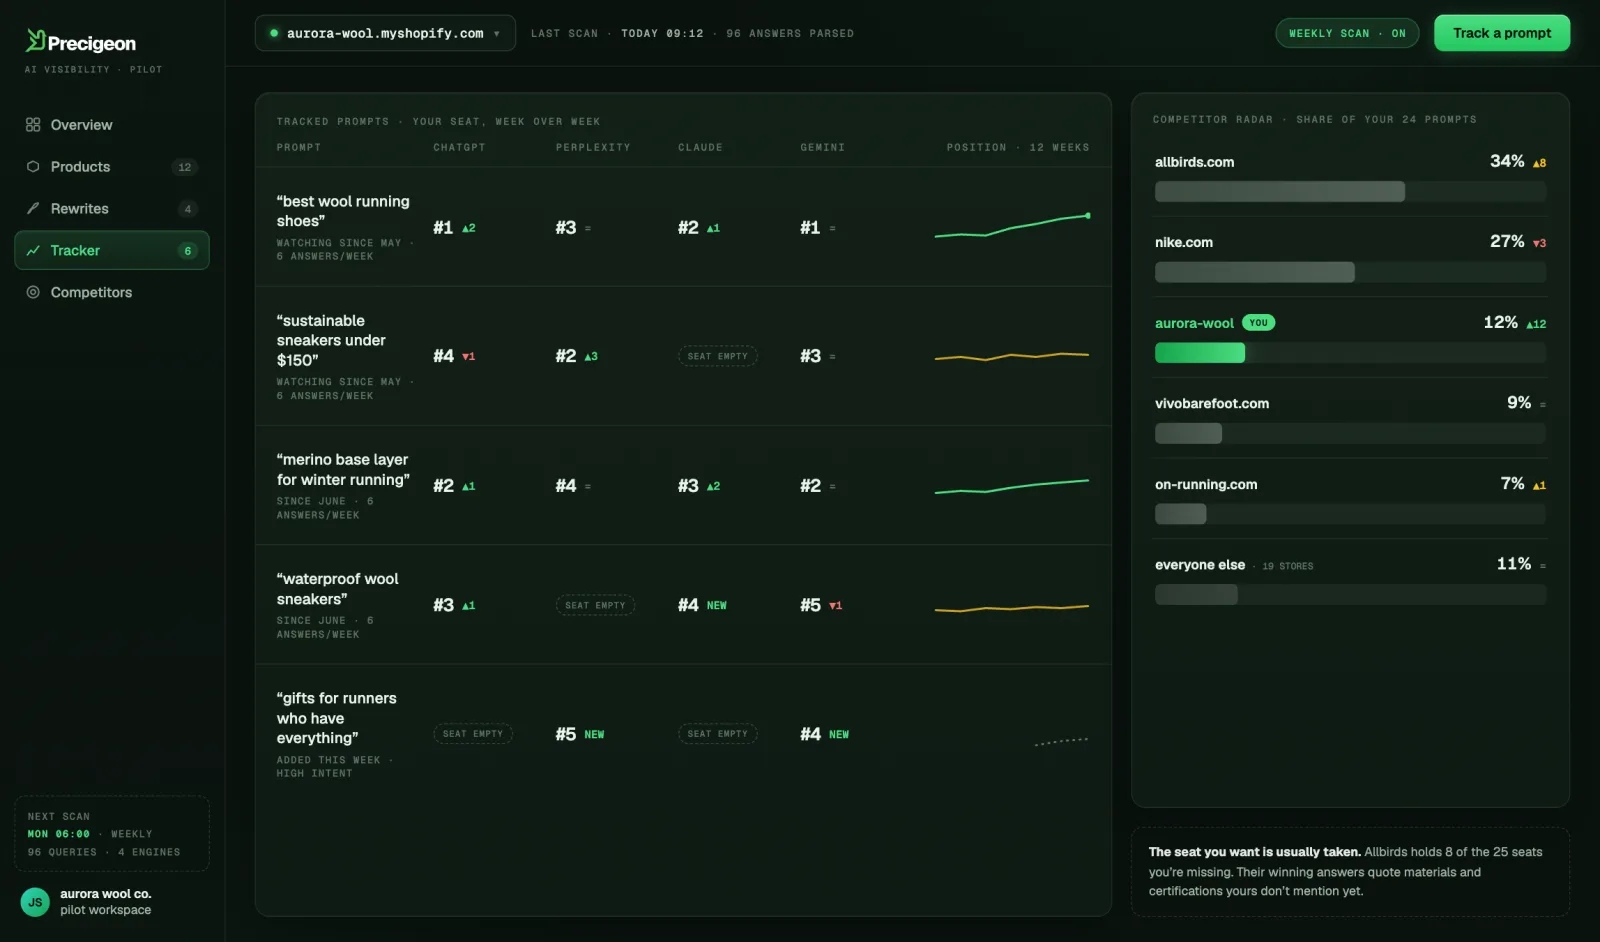Click the Competitors target icon
1600x942 pixels.
coord(33,293)
